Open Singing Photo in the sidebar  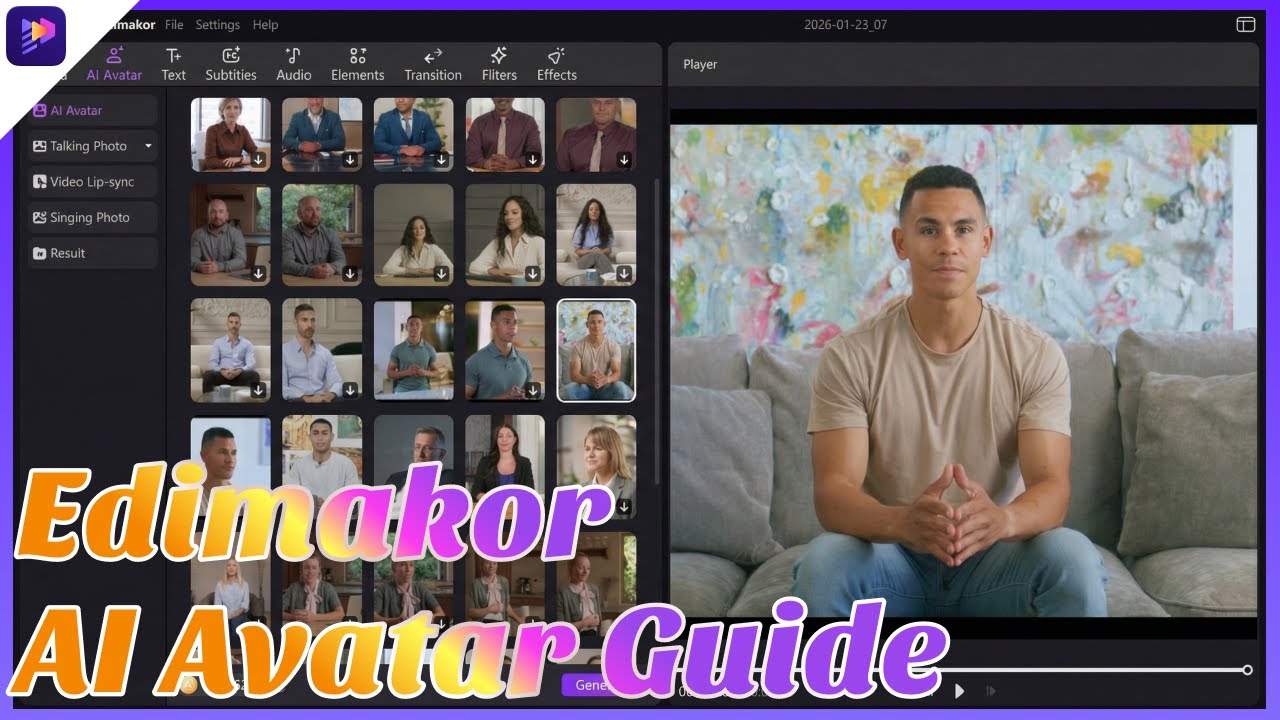tap(92, 217)
